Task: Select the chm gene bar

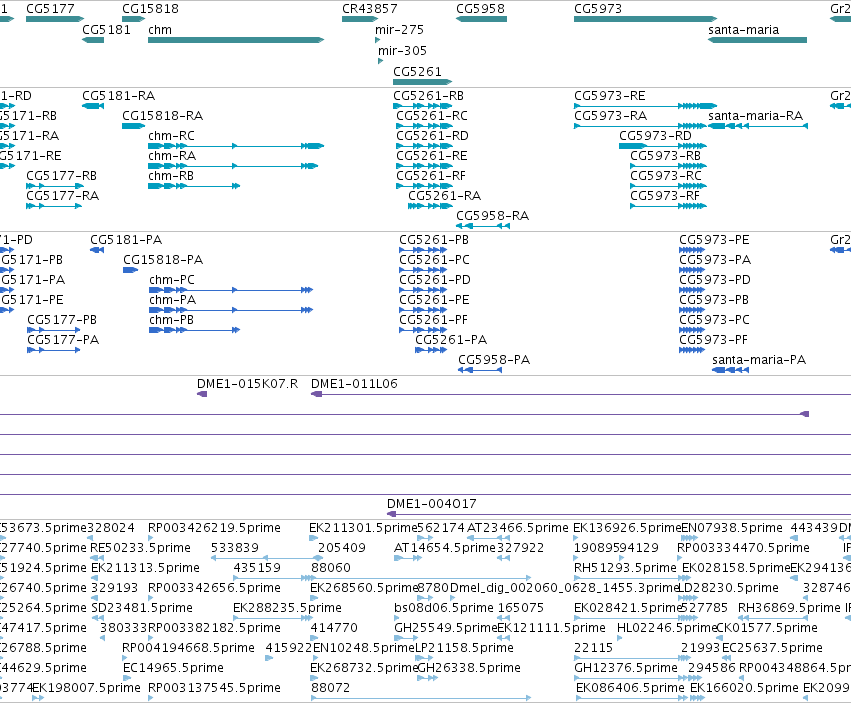Action: (236, 40)
